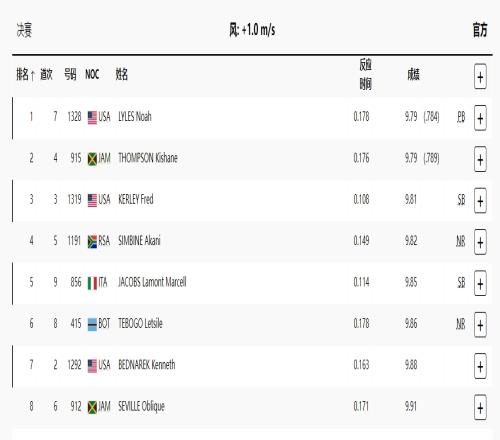Image resolution: width=500 pixels, height=440 pixels.
Task: Click the NR label in Simbine row
Action: [460, 241]
